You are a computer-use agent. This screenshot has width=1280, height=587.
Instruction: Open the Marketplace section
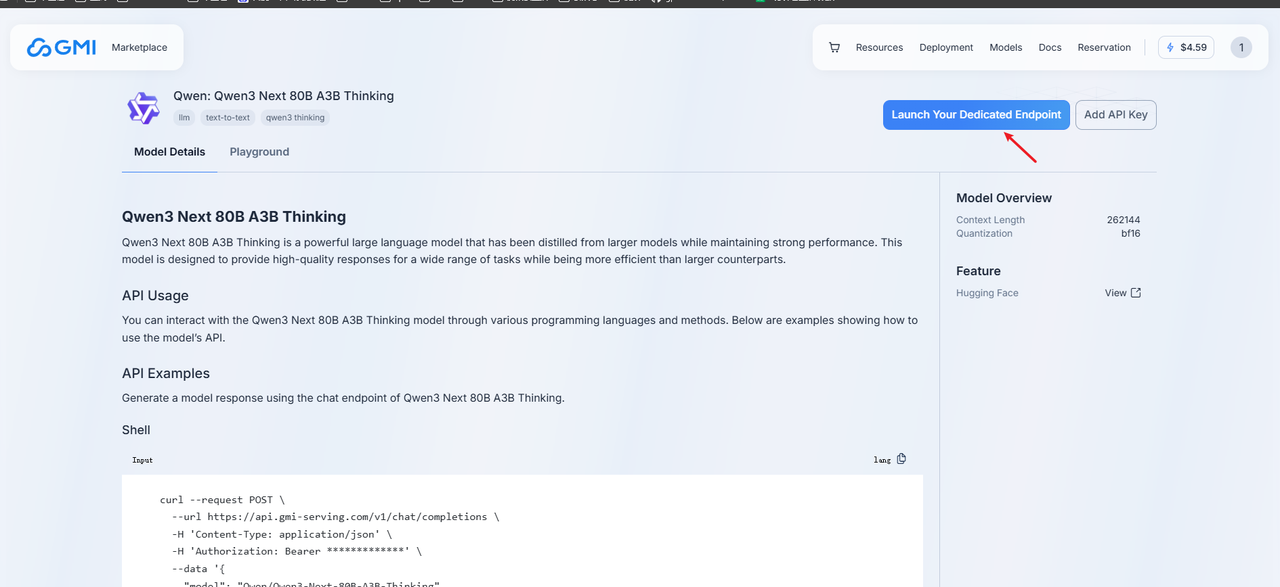[139, 47]
